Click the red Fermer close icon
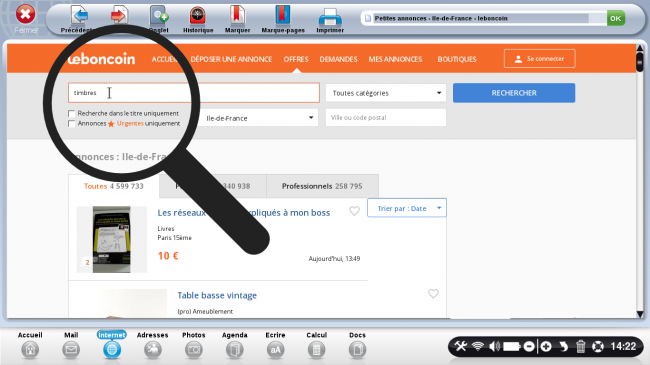The height and width of the screenshot is (365, 650). pos(25,14)
